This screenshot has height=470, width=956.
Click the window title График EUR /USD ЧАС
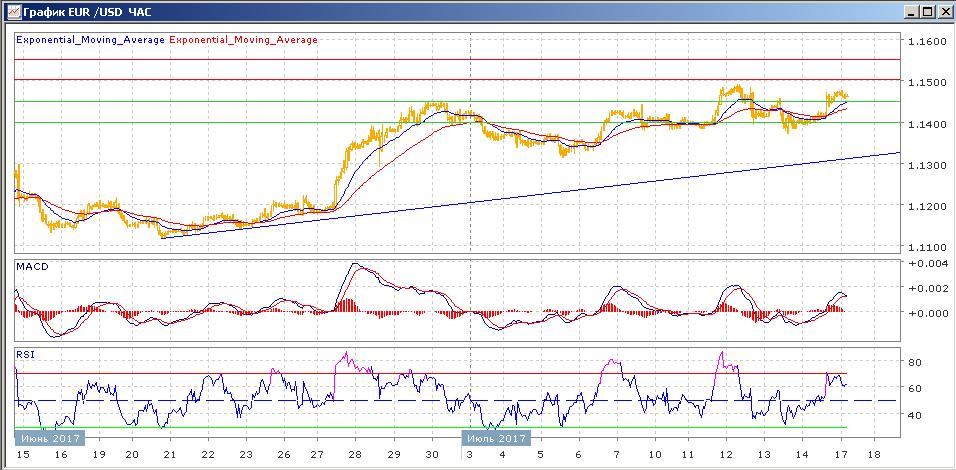point(87,11)
